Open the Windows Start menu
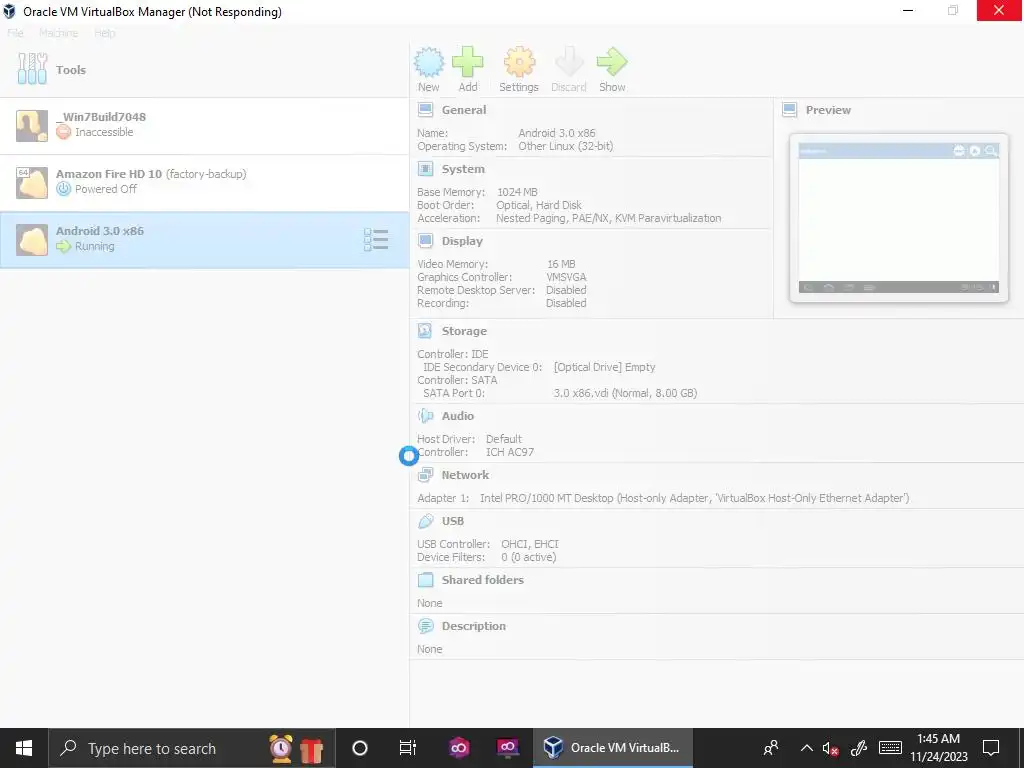Image resolution: width=1024 pixels, height=768 pixels. pyautogui.click(x=24, y=748)
